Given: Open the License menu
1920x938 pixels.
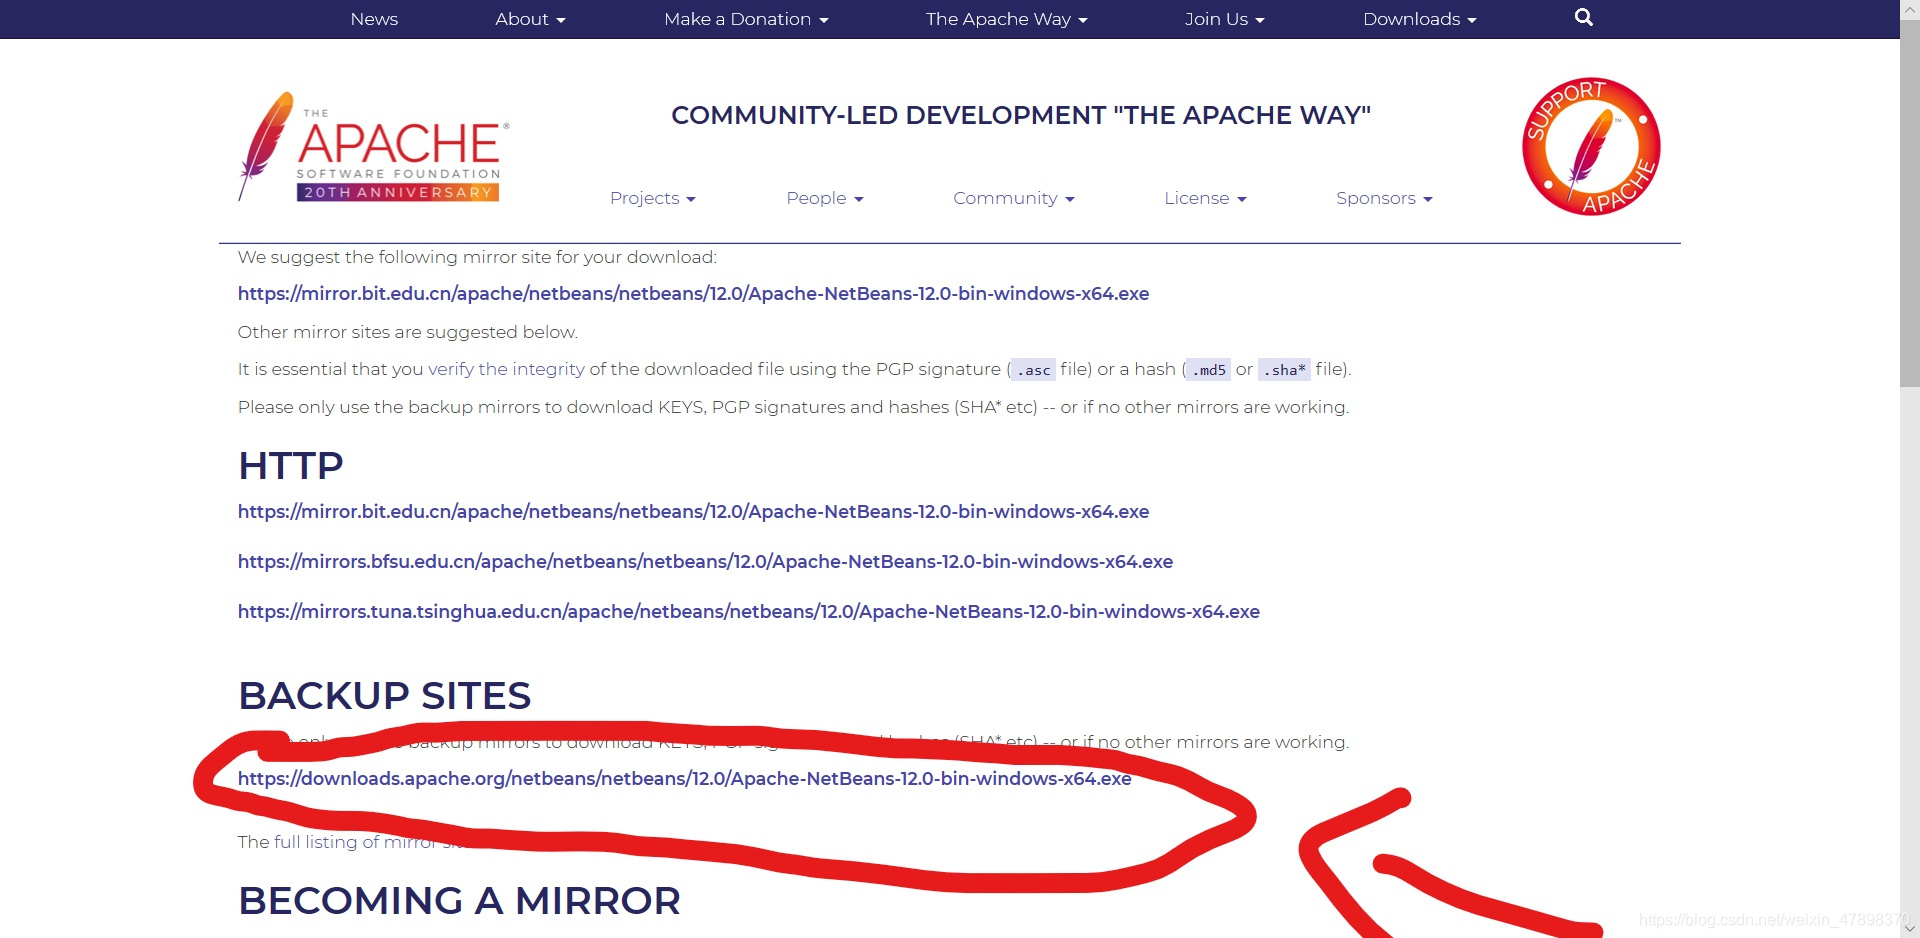Looking at the screenshot, I should (x=1205, y=198).
